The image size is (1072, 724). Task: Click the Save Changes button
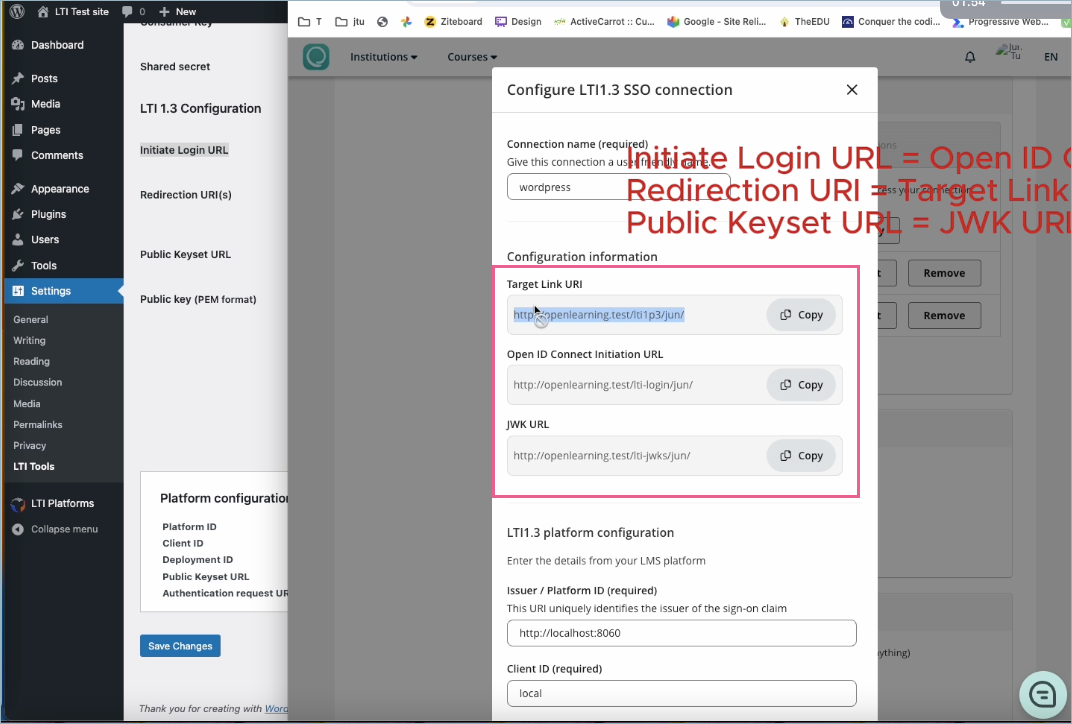pos(180,646)
